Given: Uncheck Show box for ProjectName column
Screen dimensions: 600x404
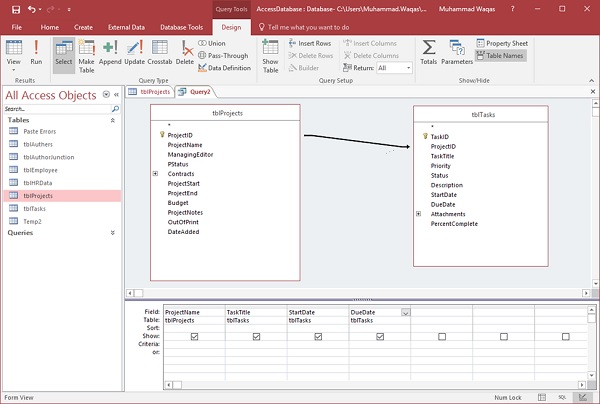Looking at the screenshot, I should (194, 336).
